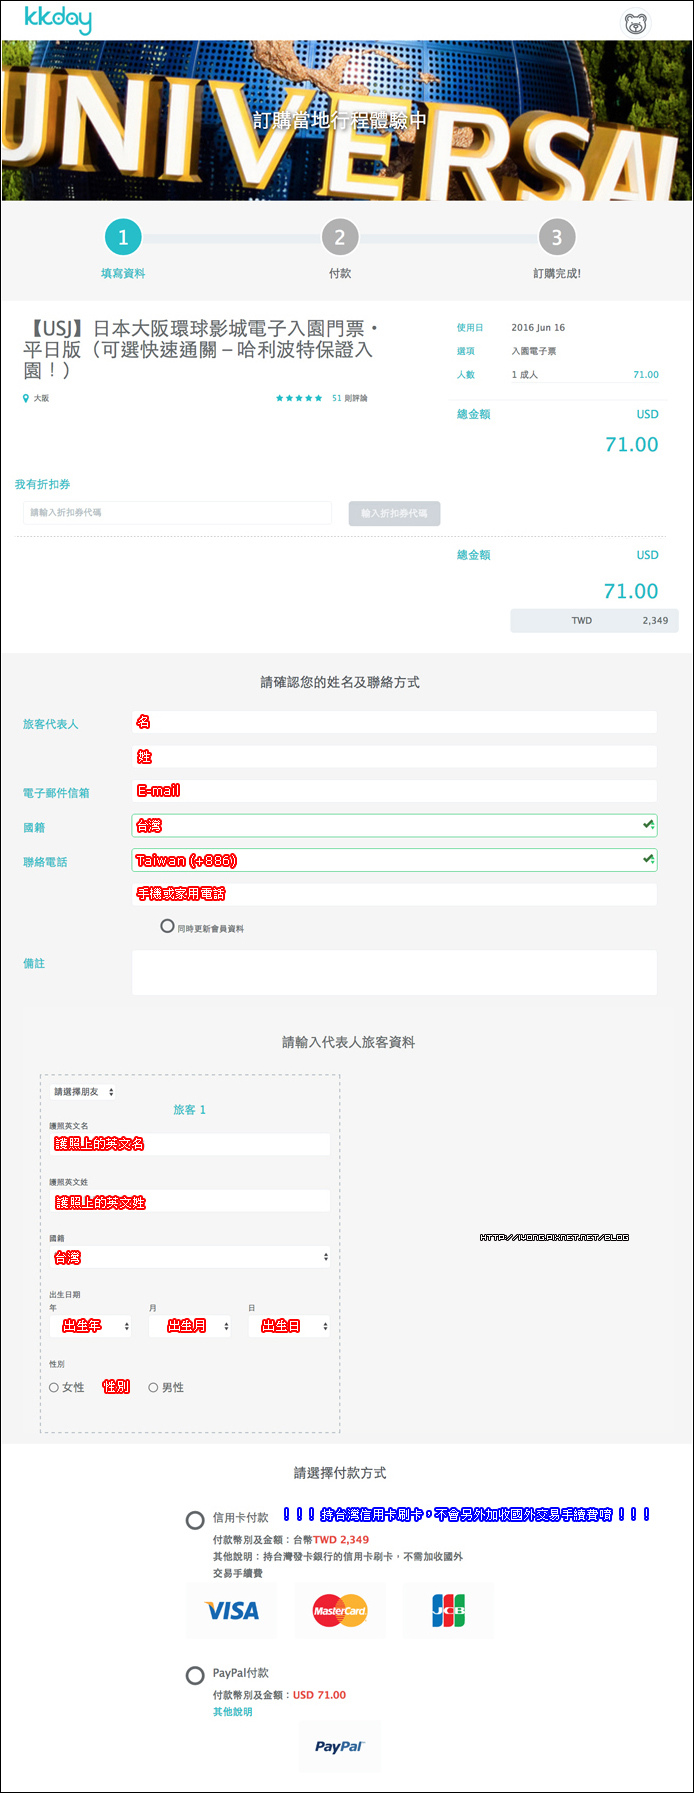Click the product title text
This screenshot has width=694, height=1793.
(x=201, y=349)
